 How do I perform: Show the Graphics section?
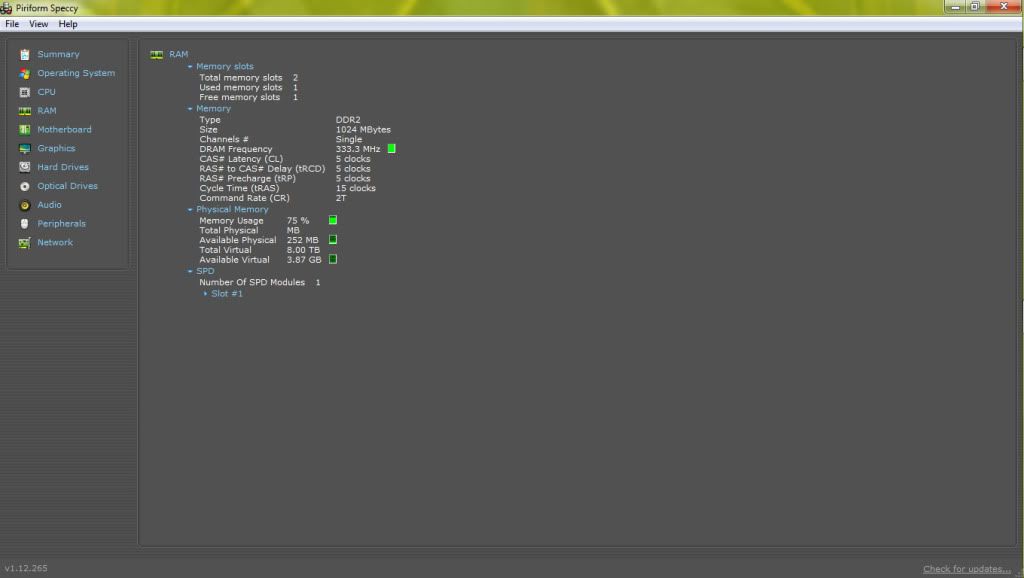[56, 148]
